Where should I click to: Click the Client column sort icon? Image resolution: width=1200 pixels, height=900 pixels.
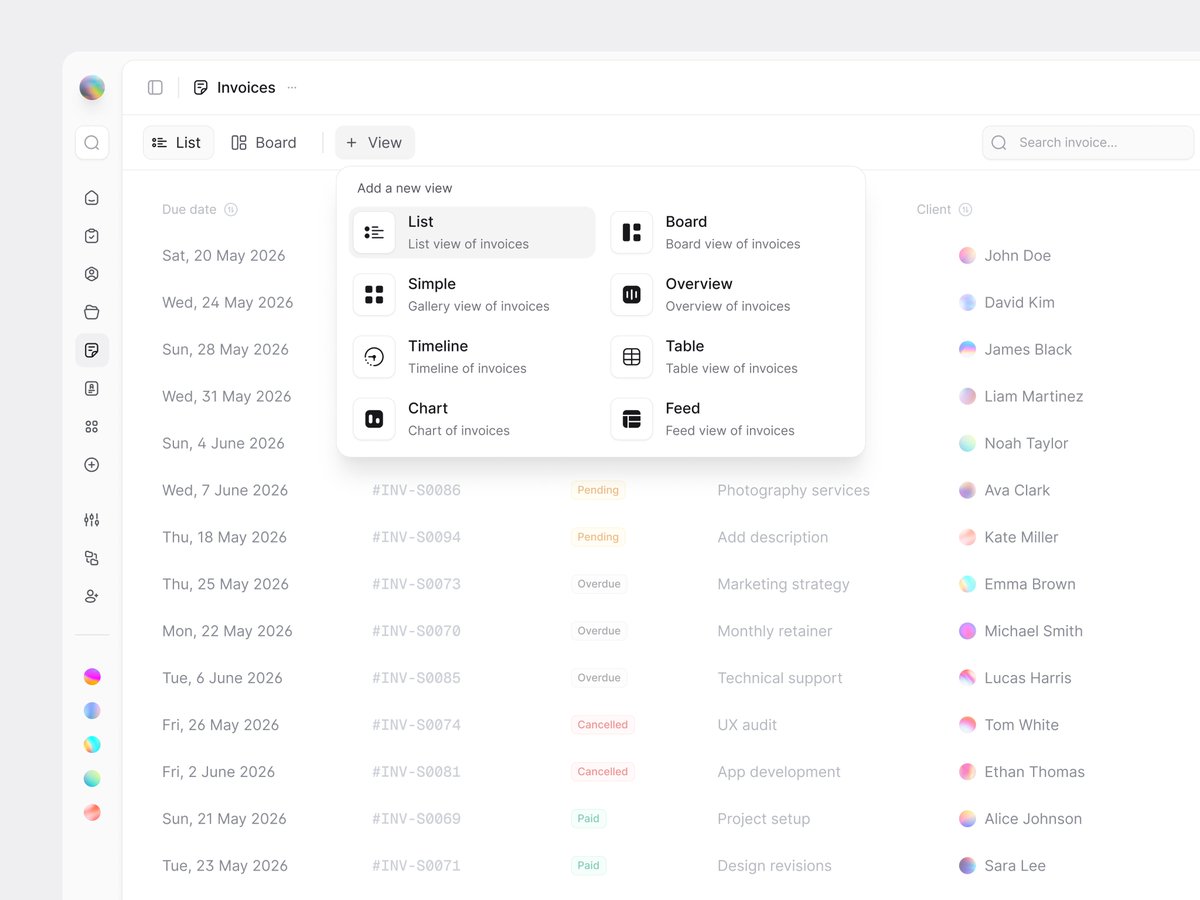[x=966, y=210]
